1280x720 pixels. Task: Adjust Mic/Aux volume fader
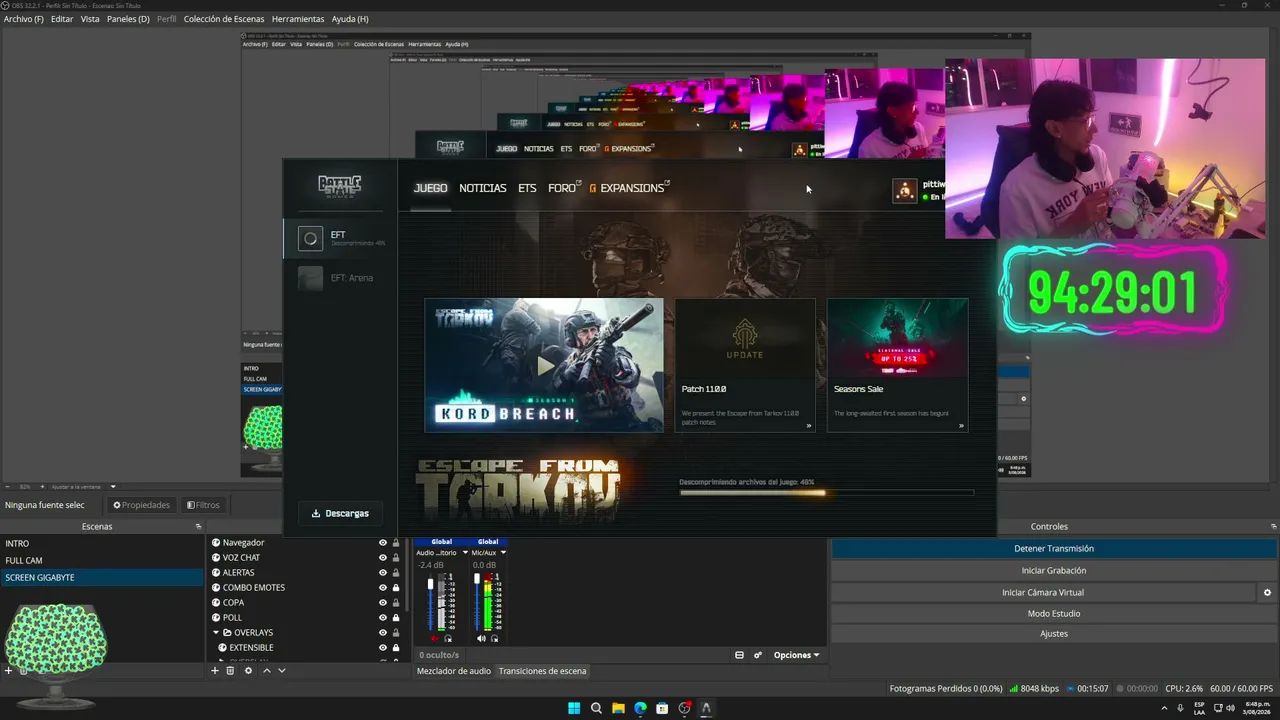pos(477,580)
